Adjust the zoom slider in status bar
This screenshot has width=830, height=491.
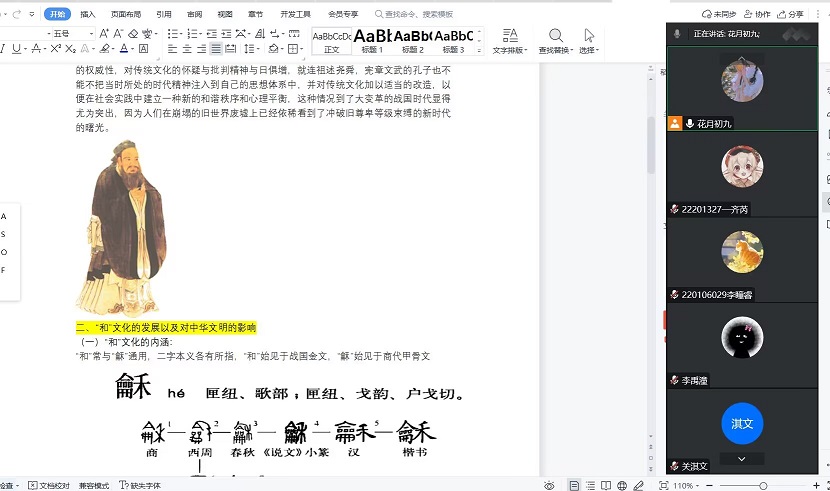[x=762, y=485]
